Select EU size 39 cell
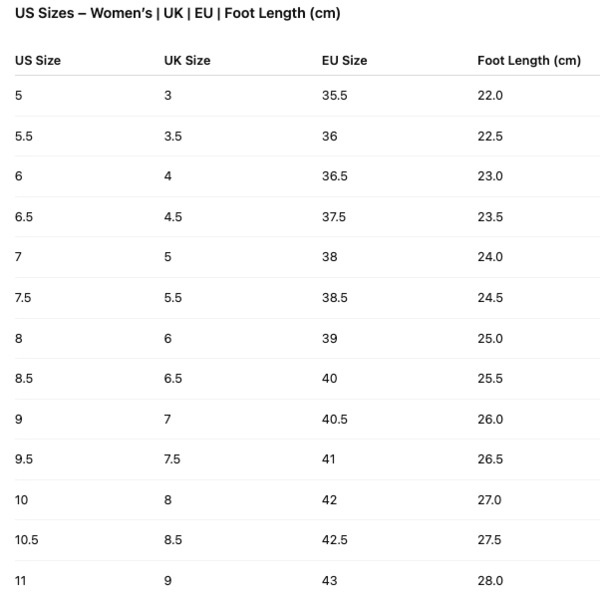600x599 pixels. (x=329, y=339)
